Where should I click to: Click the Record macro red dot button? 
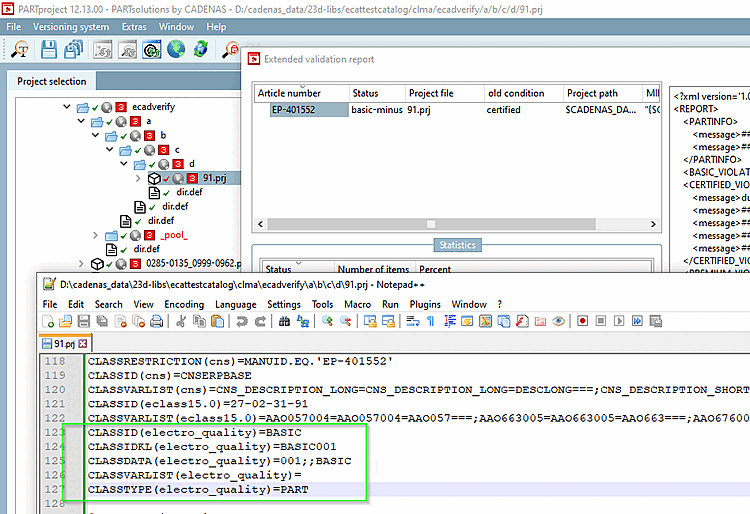tap(583, 321)
